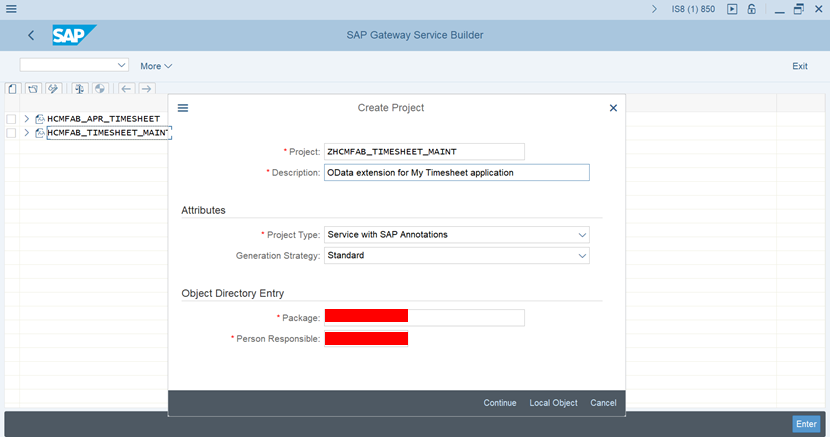Click the padlock icon in title bar
The image size is (830, 437).
click(752, 9)
